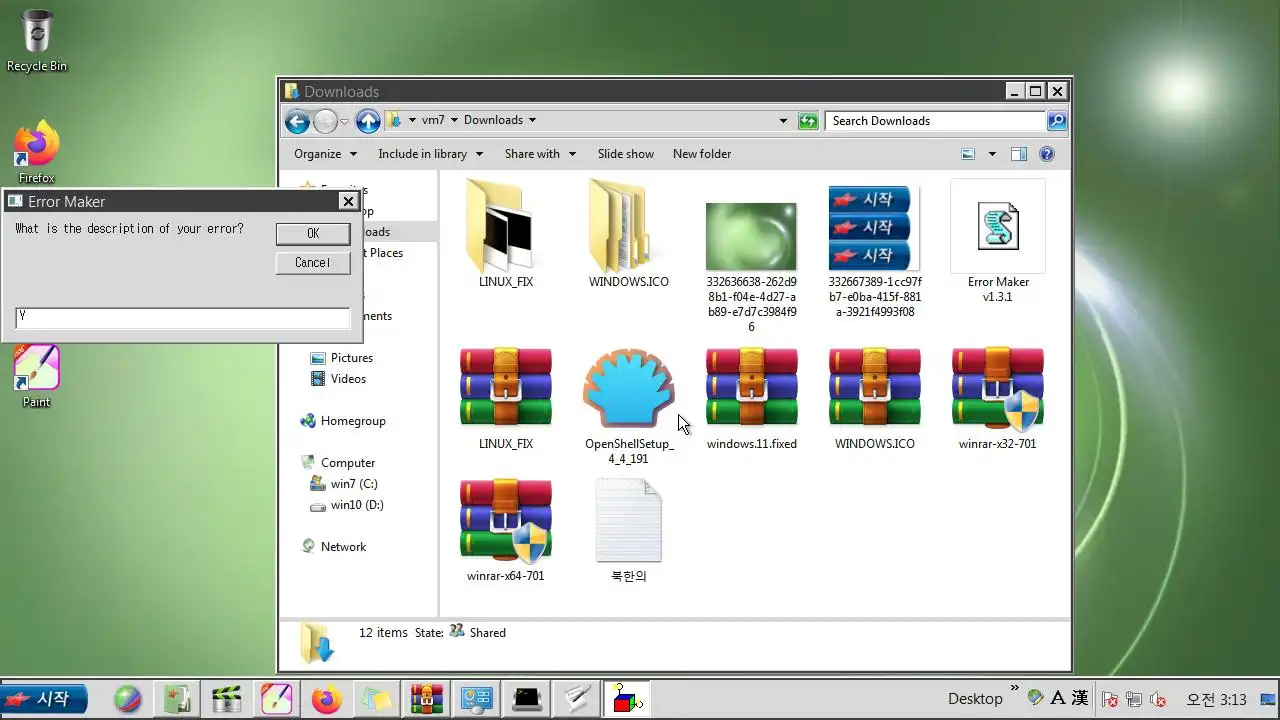Click New folder in toolbar
This screenshot has width=1280, height=720.
pyautogui.click(x=702, y=154)
